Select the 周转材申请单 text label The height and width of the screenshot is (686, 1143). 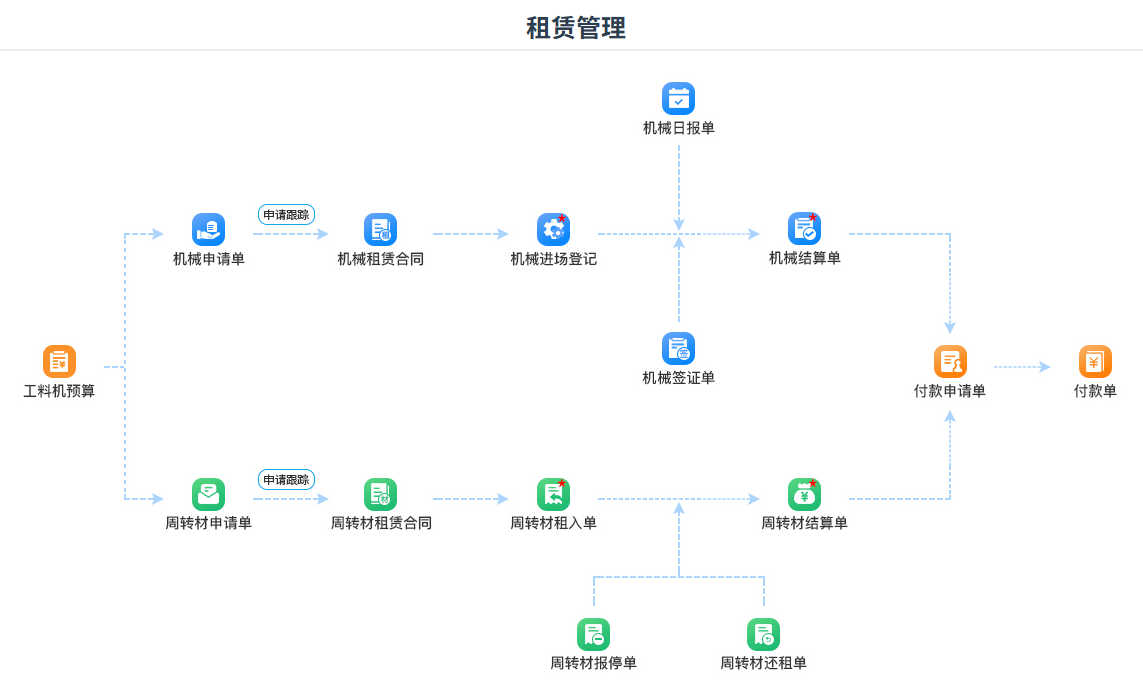point(208,523)
